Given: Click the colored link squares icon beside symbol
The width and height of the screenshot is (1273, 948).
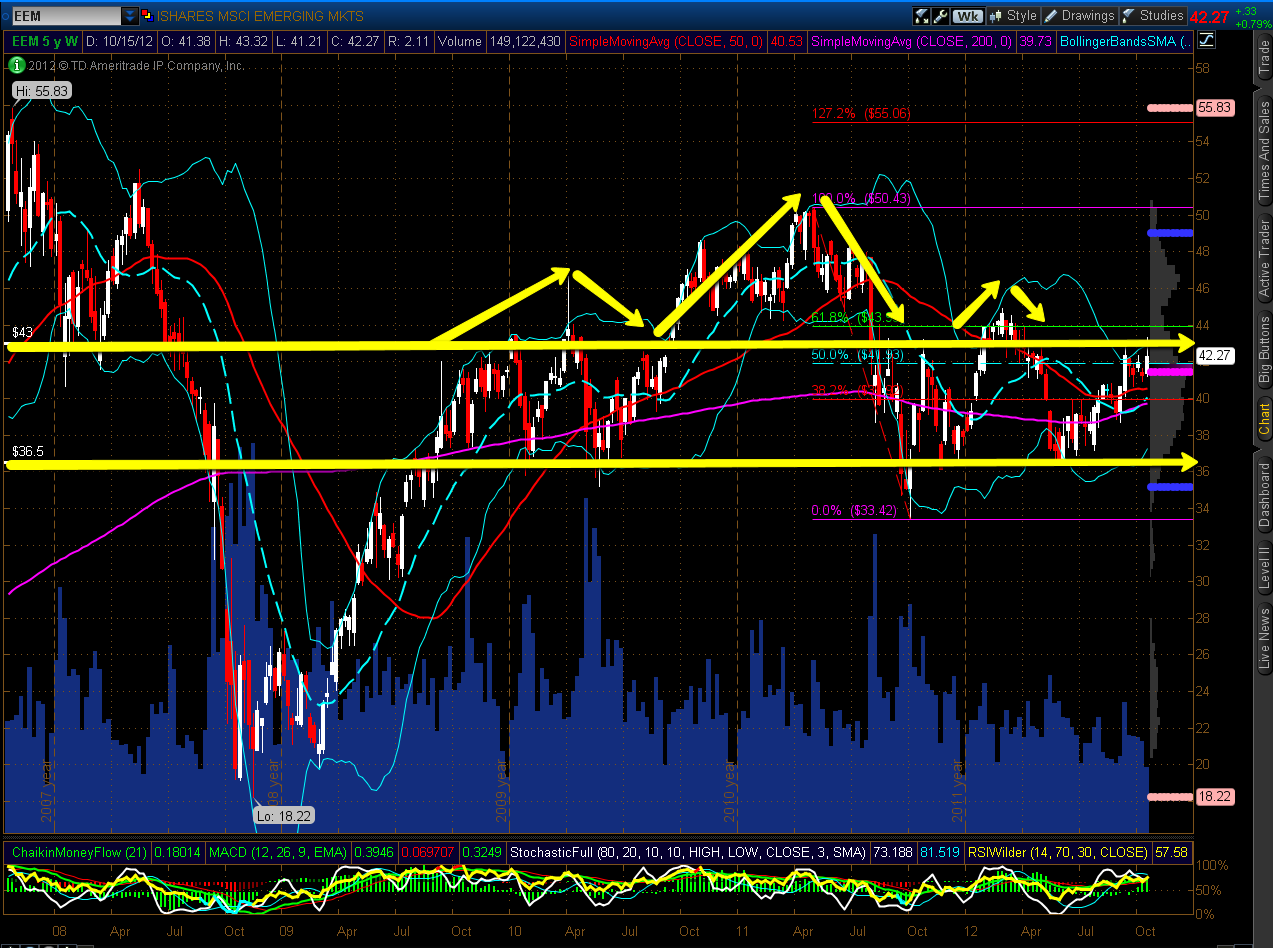Looking at the screenshot, I should click(x=147, y=16).
